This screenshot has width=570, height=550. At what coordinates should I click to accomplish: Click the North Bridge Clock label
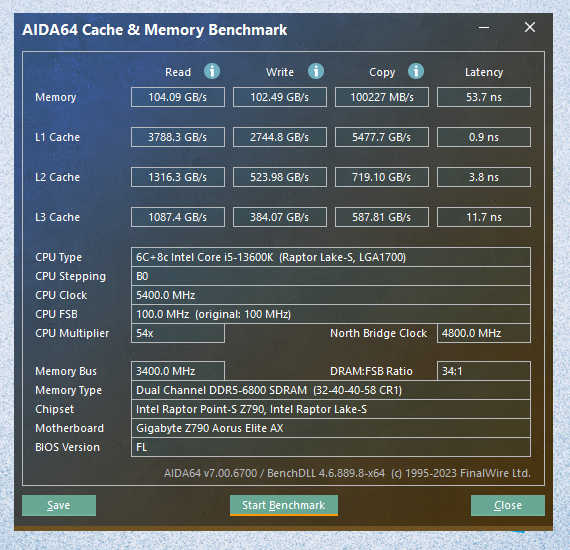point(378,333)
